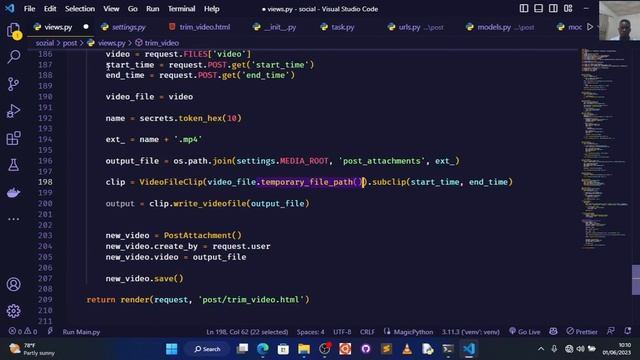Open errors and warnings in status bar
Viewport: 640px width, 360px height.
pyautogui.click(x=23, y=331)
